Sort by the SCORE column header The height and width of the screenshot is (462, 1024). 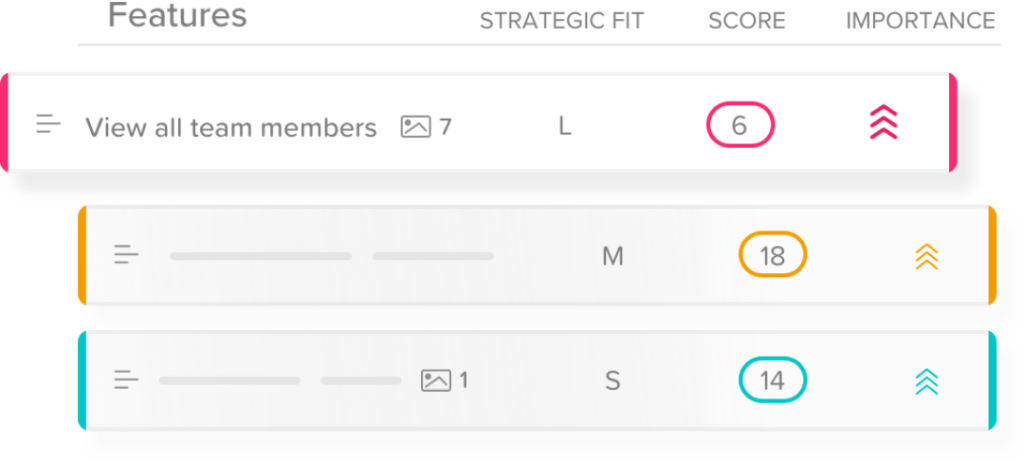pos(747,21)
